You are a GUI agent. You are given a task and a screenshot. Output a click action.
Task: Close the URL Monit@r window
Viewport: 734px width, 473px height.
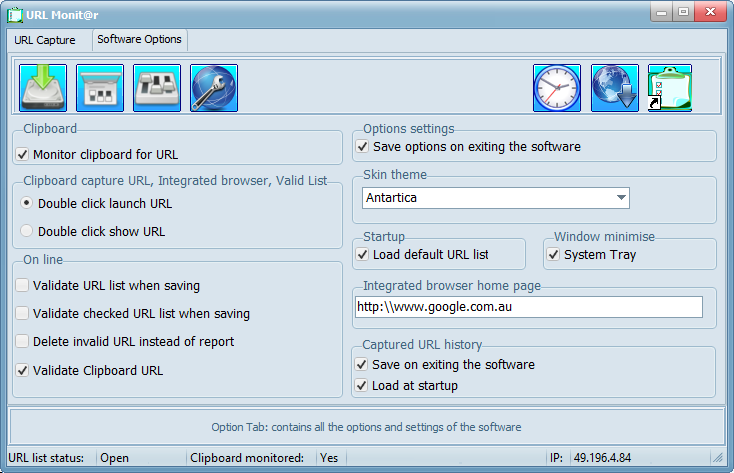pos(710,12)
